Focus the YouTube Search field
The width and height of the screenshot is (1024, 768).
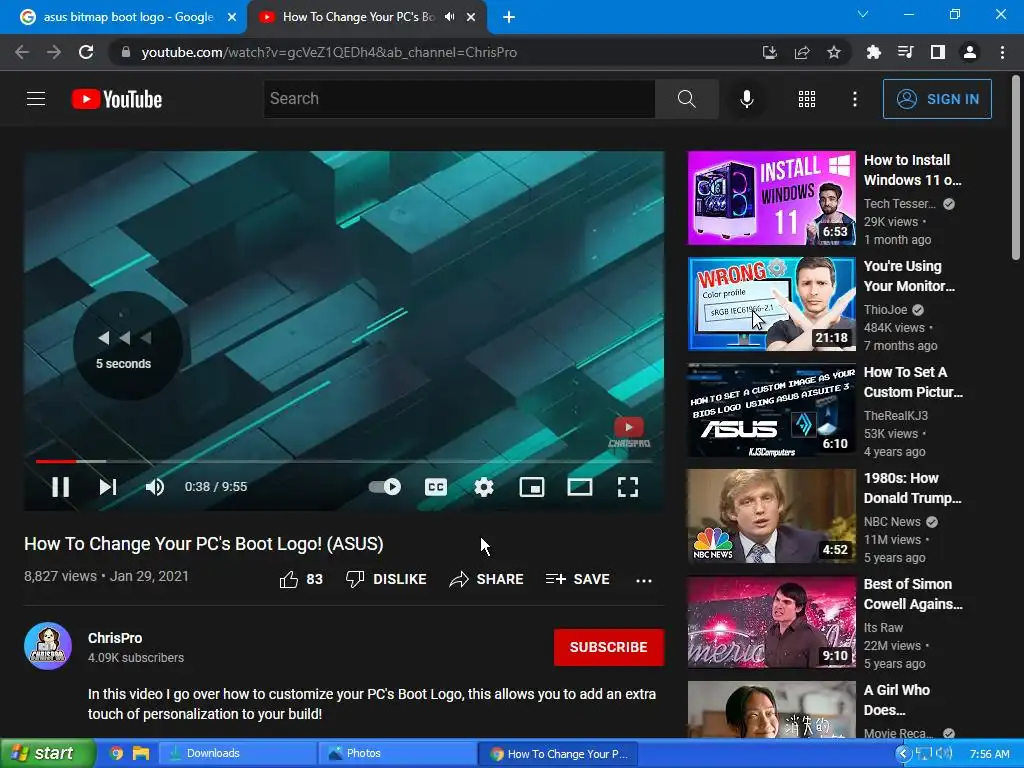pos(459,99)
